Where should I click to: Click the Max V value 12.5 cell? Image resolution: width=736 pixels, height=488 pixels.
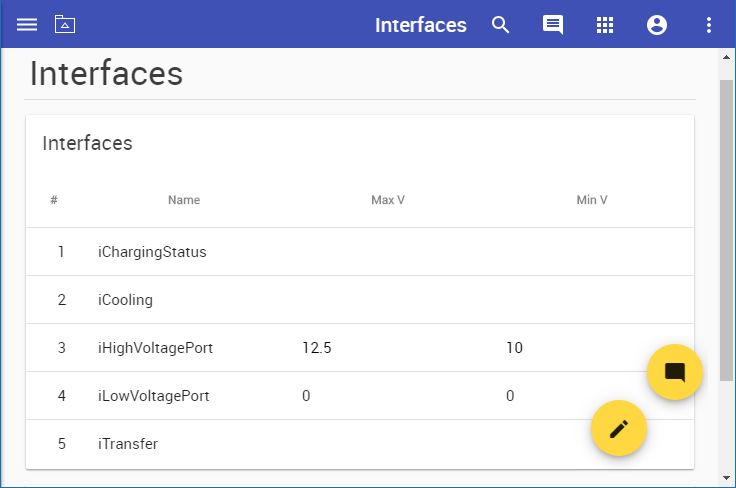click(317, 348)
